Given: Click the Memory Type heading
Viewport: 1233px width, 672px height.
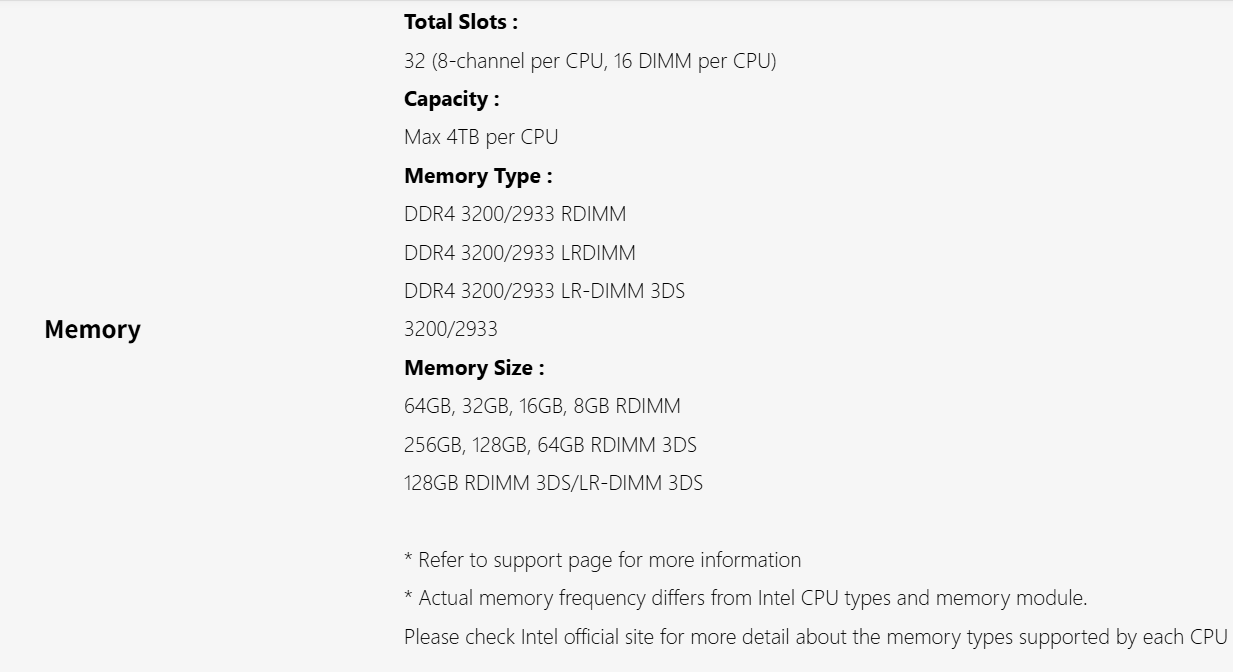Looking at the screenshot, I should click(x=478, y=176).
